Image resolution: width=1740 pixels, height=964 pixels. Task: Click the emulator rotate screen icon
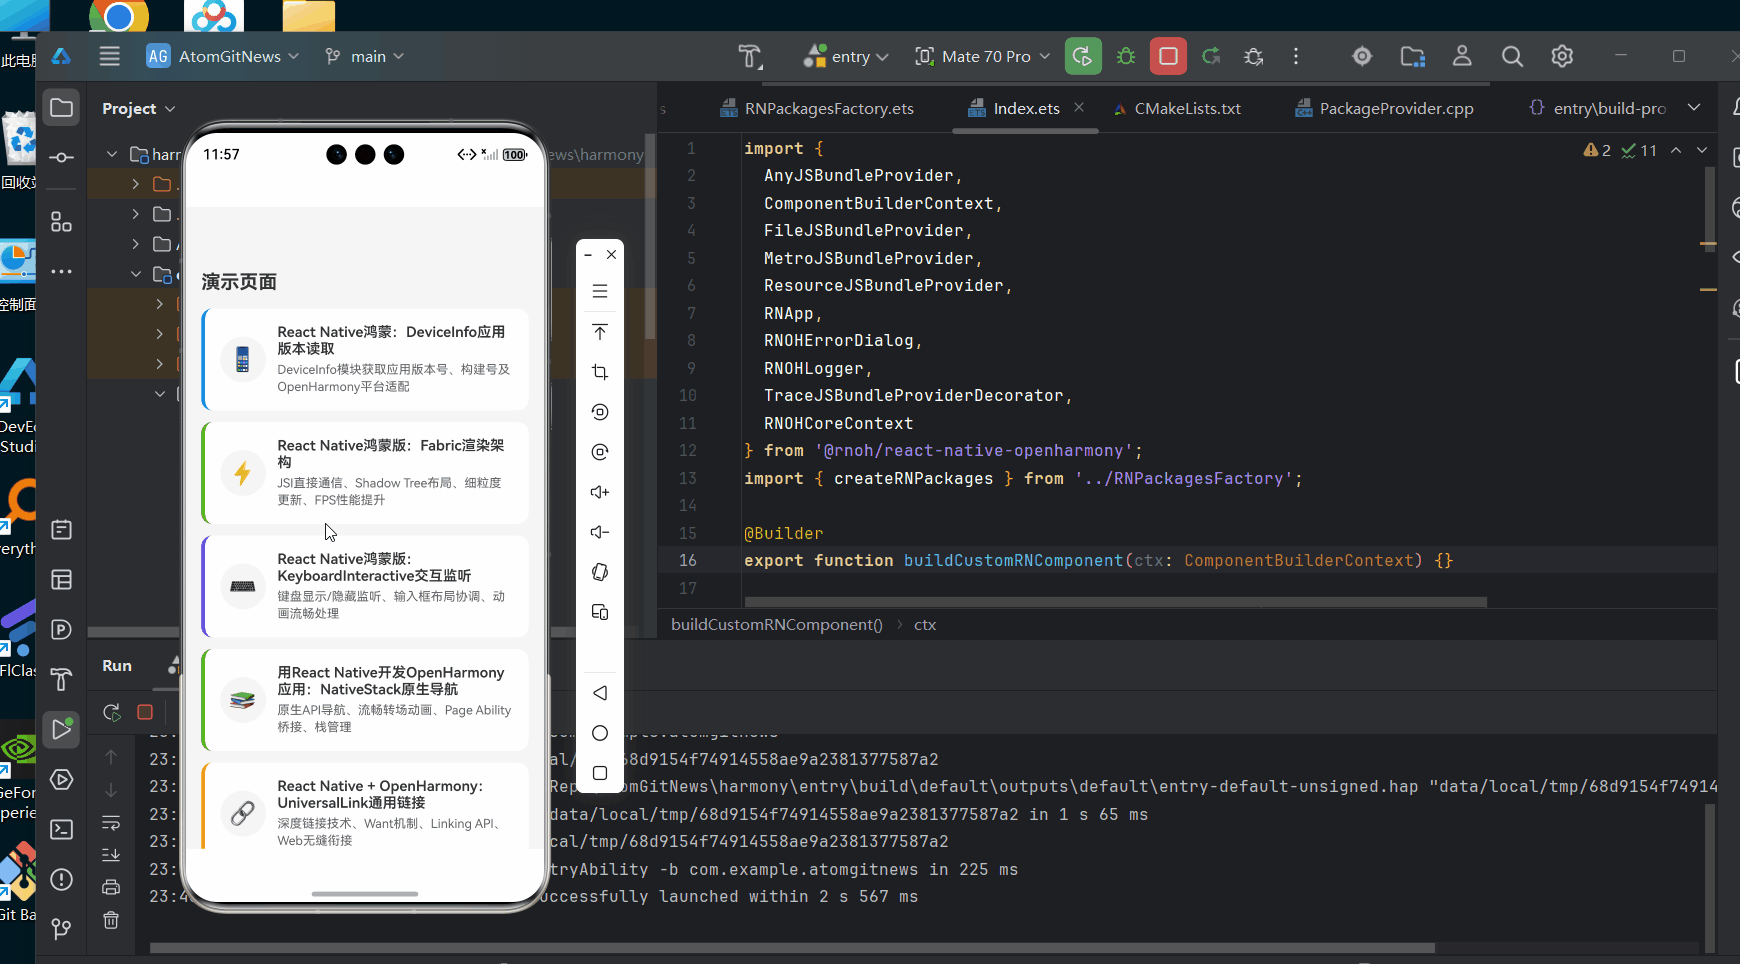[600, 572]
